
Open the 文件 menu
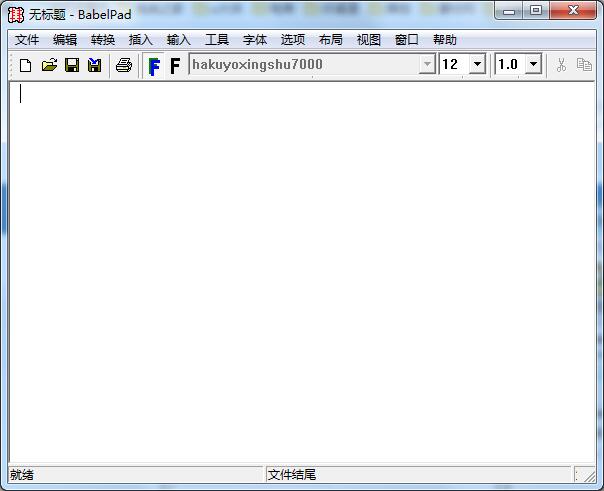(x=27, y=40)
